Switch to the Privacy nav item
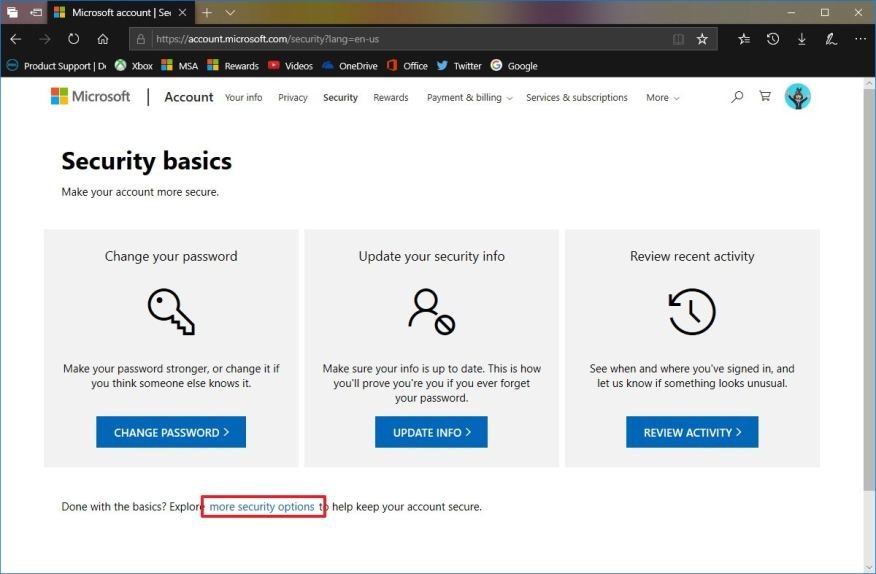Image resolution: width=876 pixels, height=574 pixels. pyautogui.click(x=293, y=98)
